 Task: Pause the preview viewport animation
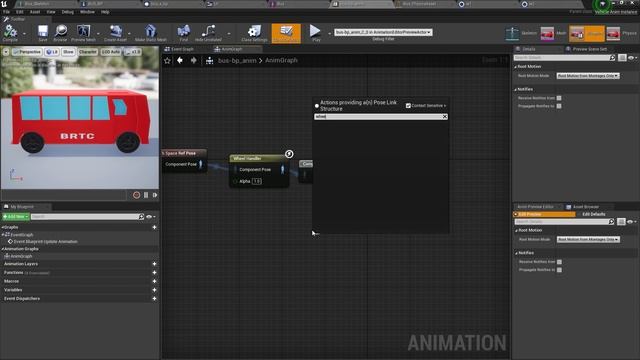click(146, 195)
